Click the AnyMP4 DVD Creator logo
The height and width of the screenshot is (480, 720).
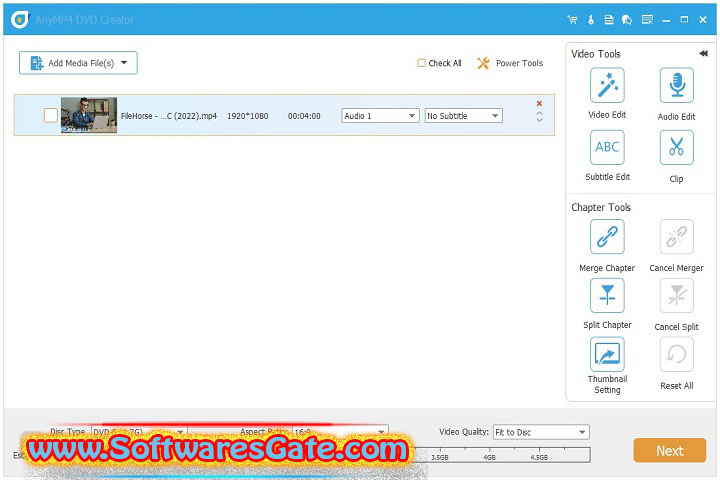19,20
